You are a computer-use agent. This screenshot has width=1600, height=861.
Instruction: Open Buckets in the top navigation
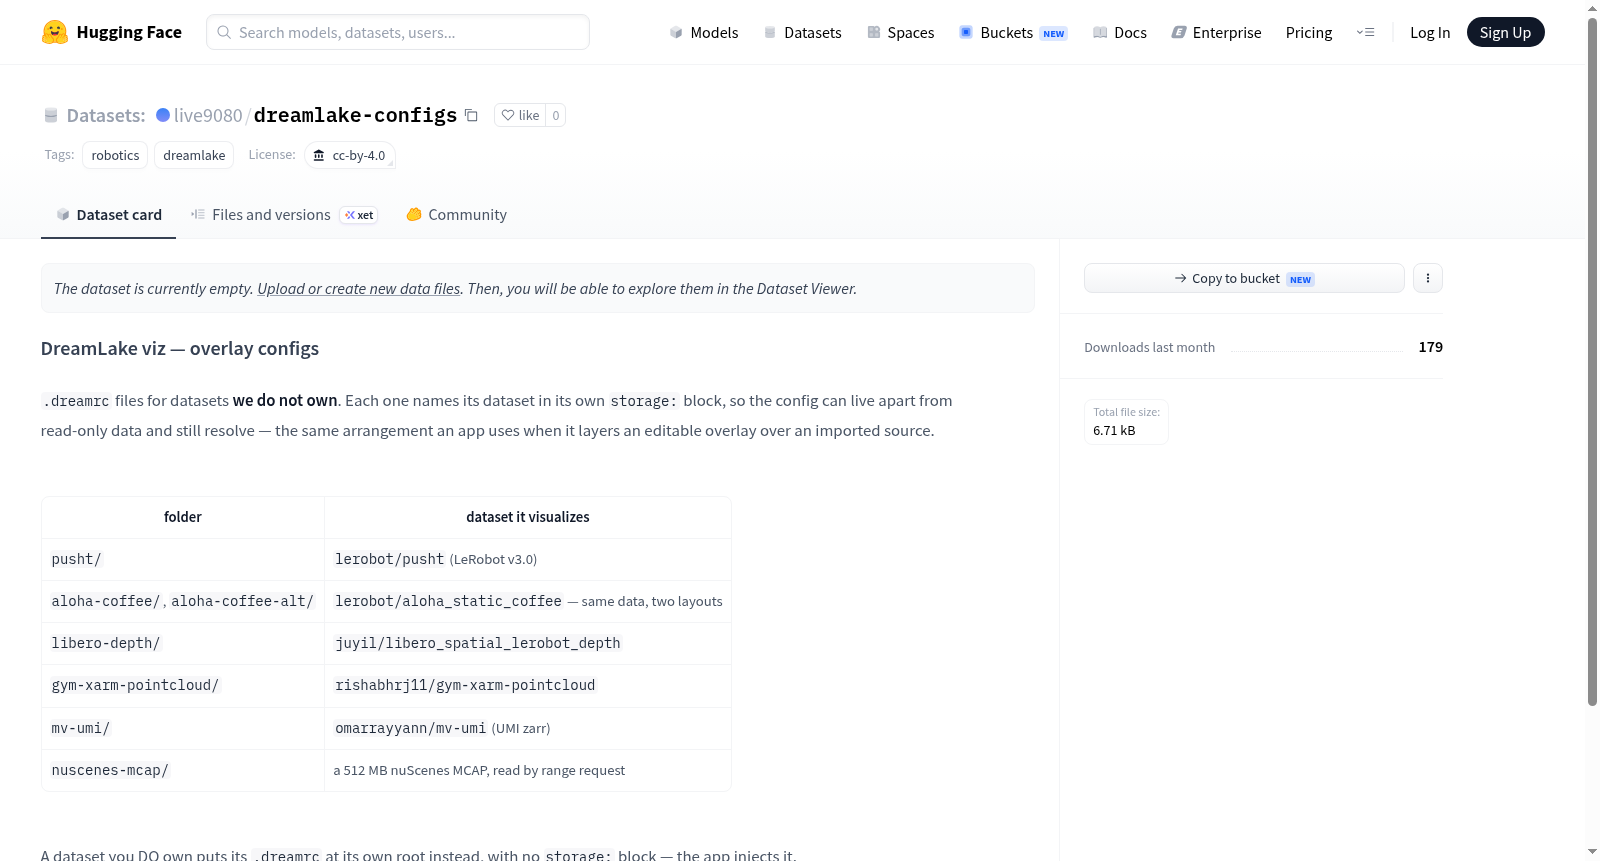click(1013, 32)
